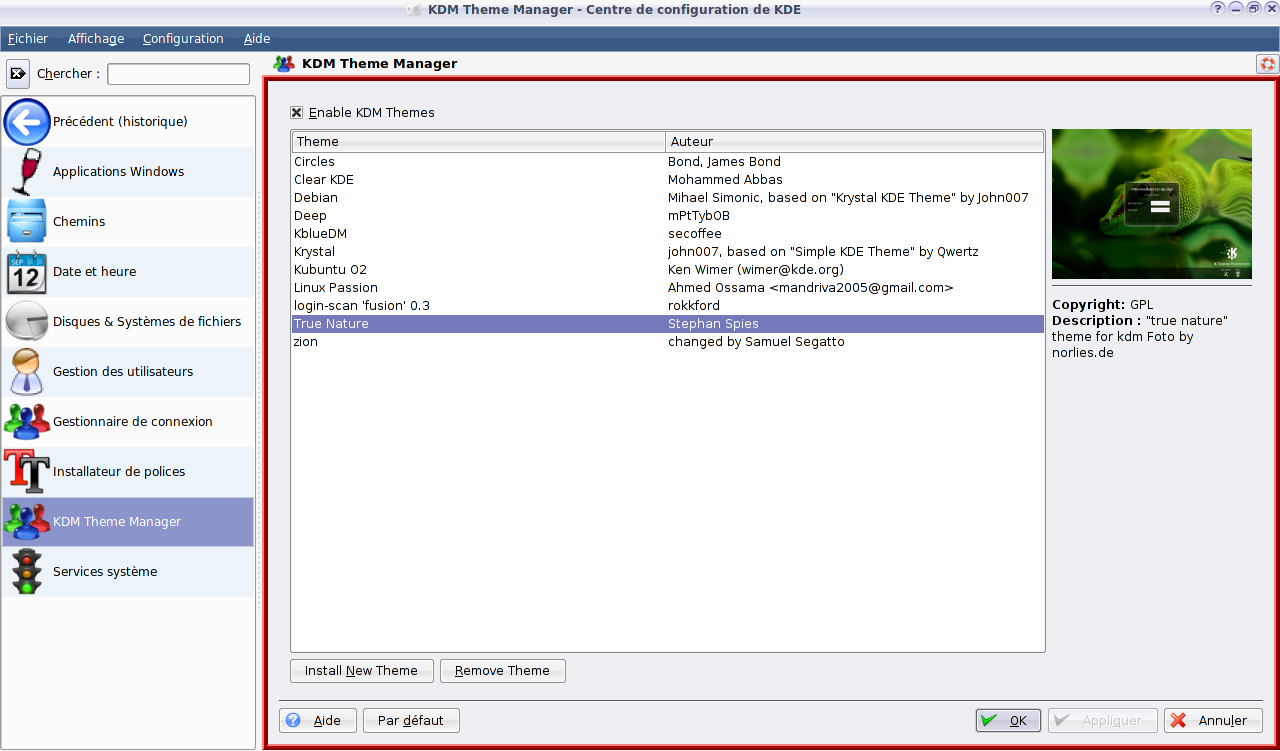Screen dimensions: 1280x751
Task: Click the Annuler cancel button
Action: (x=1213, y=721)
